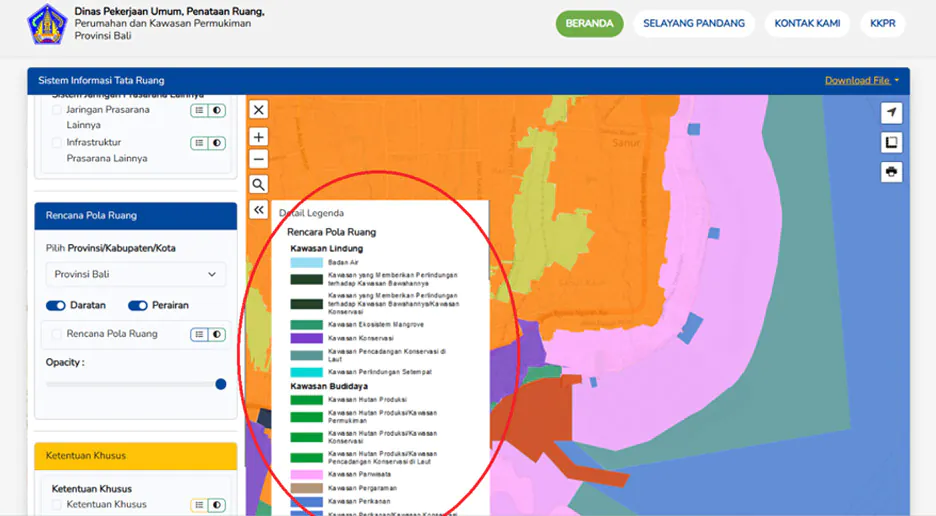Click the Badan Air light-blue legend swatch
The height and width of the screenshot is (516, 936).
tap(306, 263)
